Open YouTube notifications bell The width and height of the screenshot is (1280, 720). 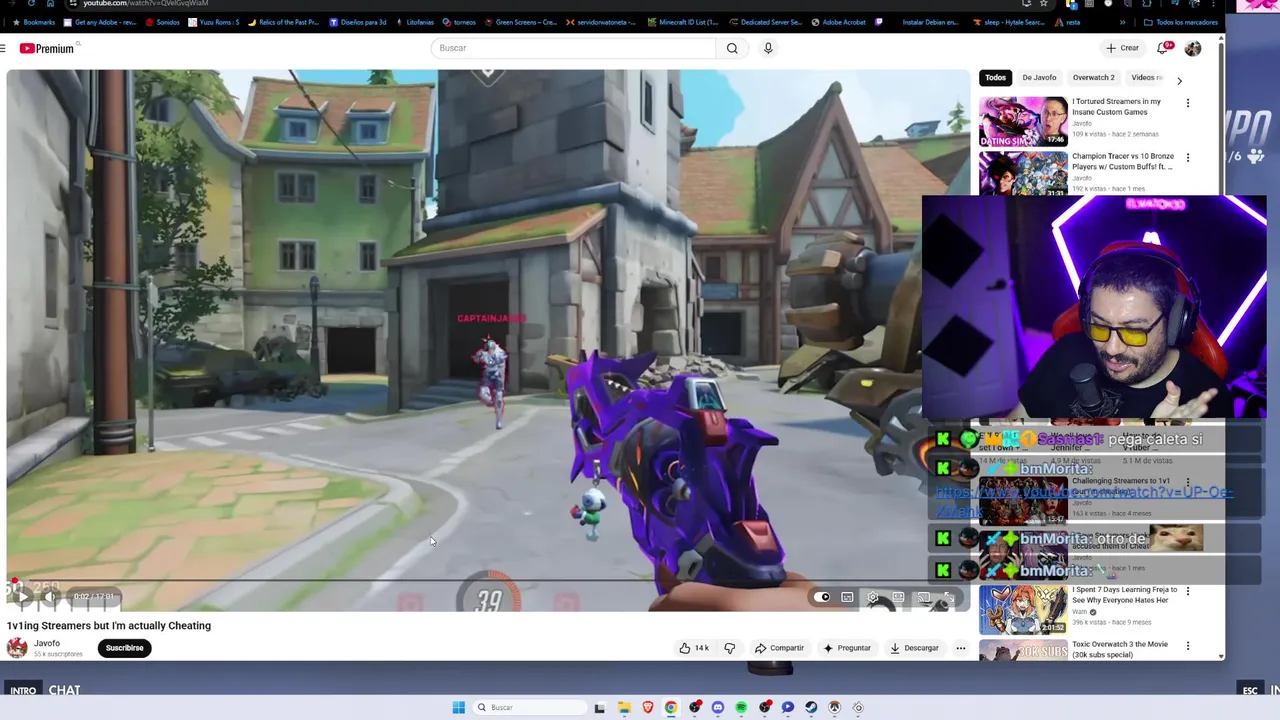coord(1162,48)
